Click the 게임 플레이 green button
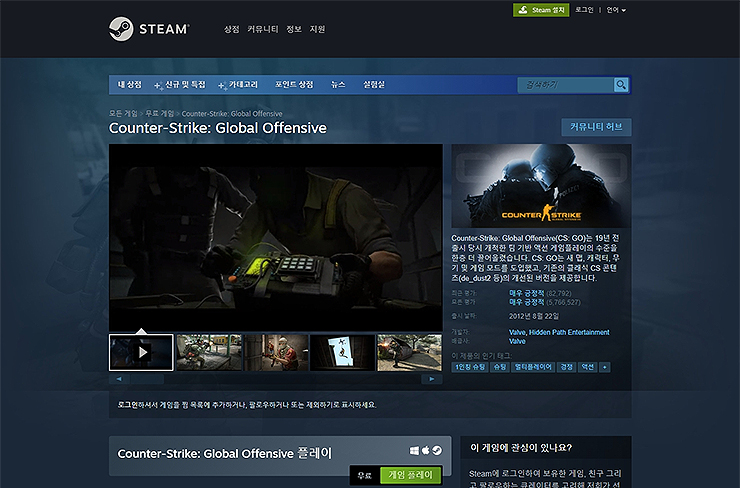Screen dimensions: 740x488 click(410, 475)
